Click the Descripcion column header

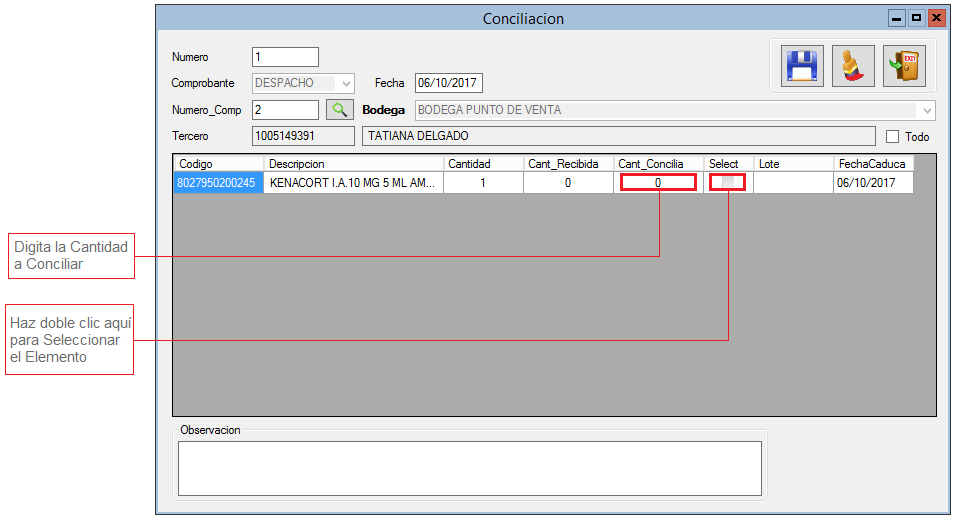point(353,164)
